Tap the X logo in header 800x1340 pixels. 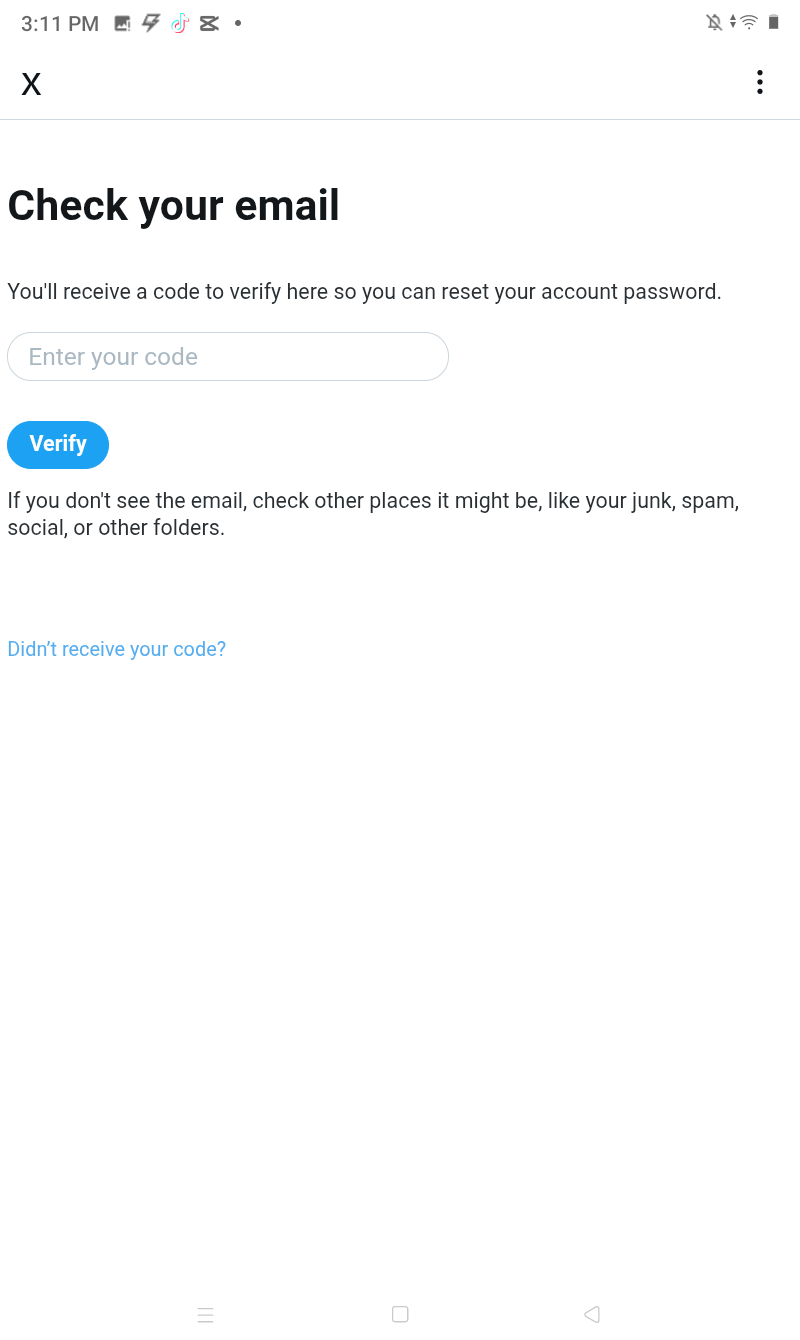(31, 84)
